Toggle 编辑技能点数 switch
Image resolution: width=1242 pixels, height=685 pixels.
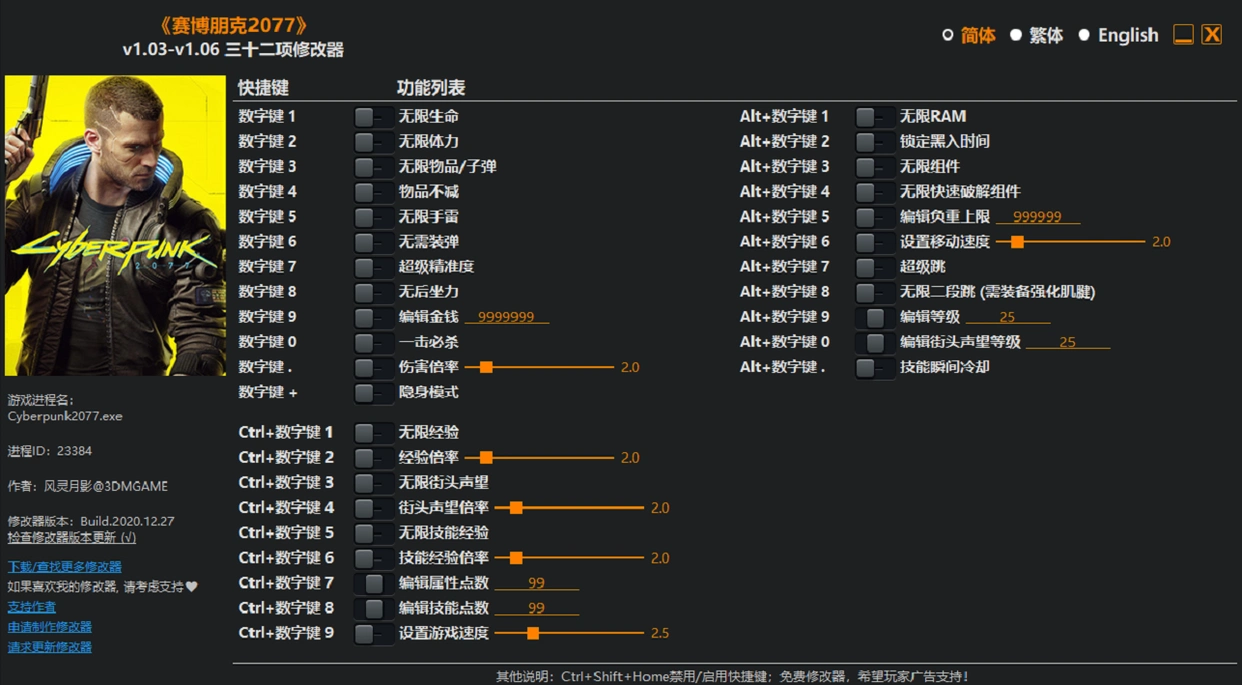coord(373,608)
